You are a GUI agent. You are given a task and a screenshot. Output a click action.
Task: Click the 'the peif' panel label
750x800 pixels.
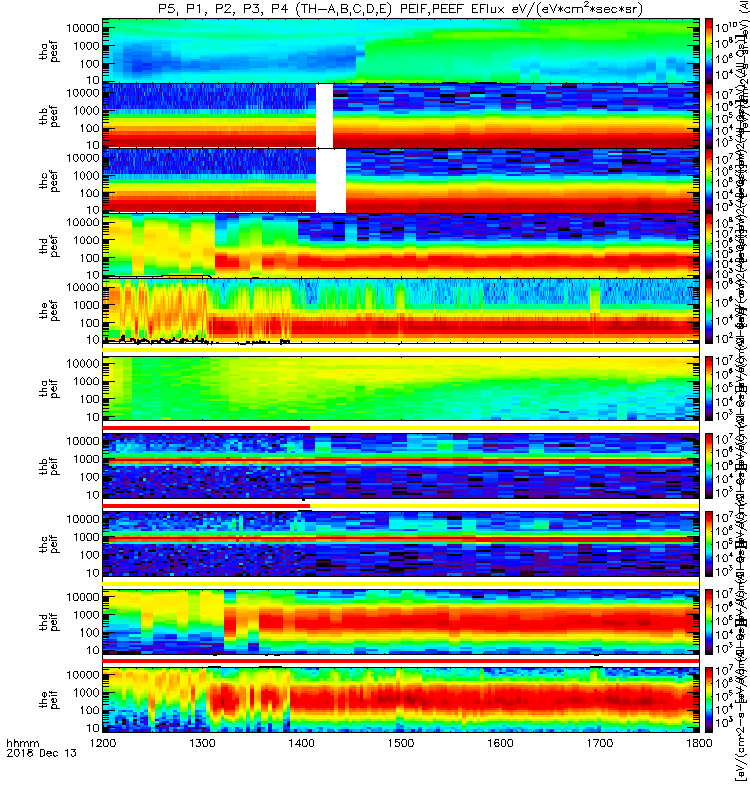point(49,700)
